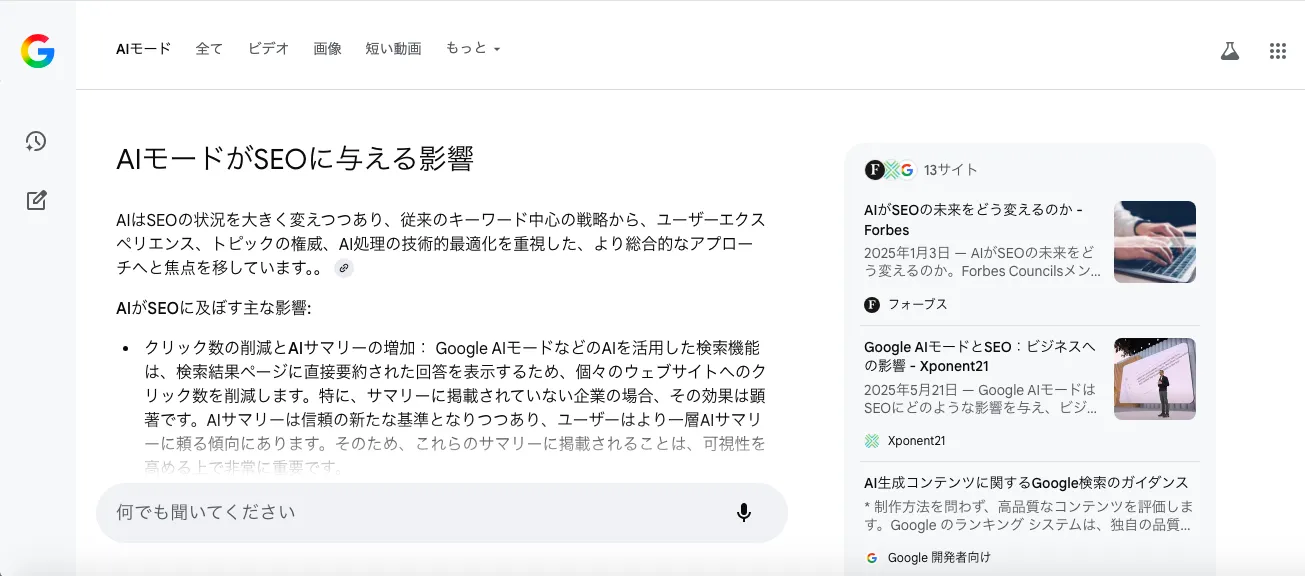Viewport: 1305px width, 576px height.
Task: Click the Google 開発者向け source name
Action: point(939,558)
